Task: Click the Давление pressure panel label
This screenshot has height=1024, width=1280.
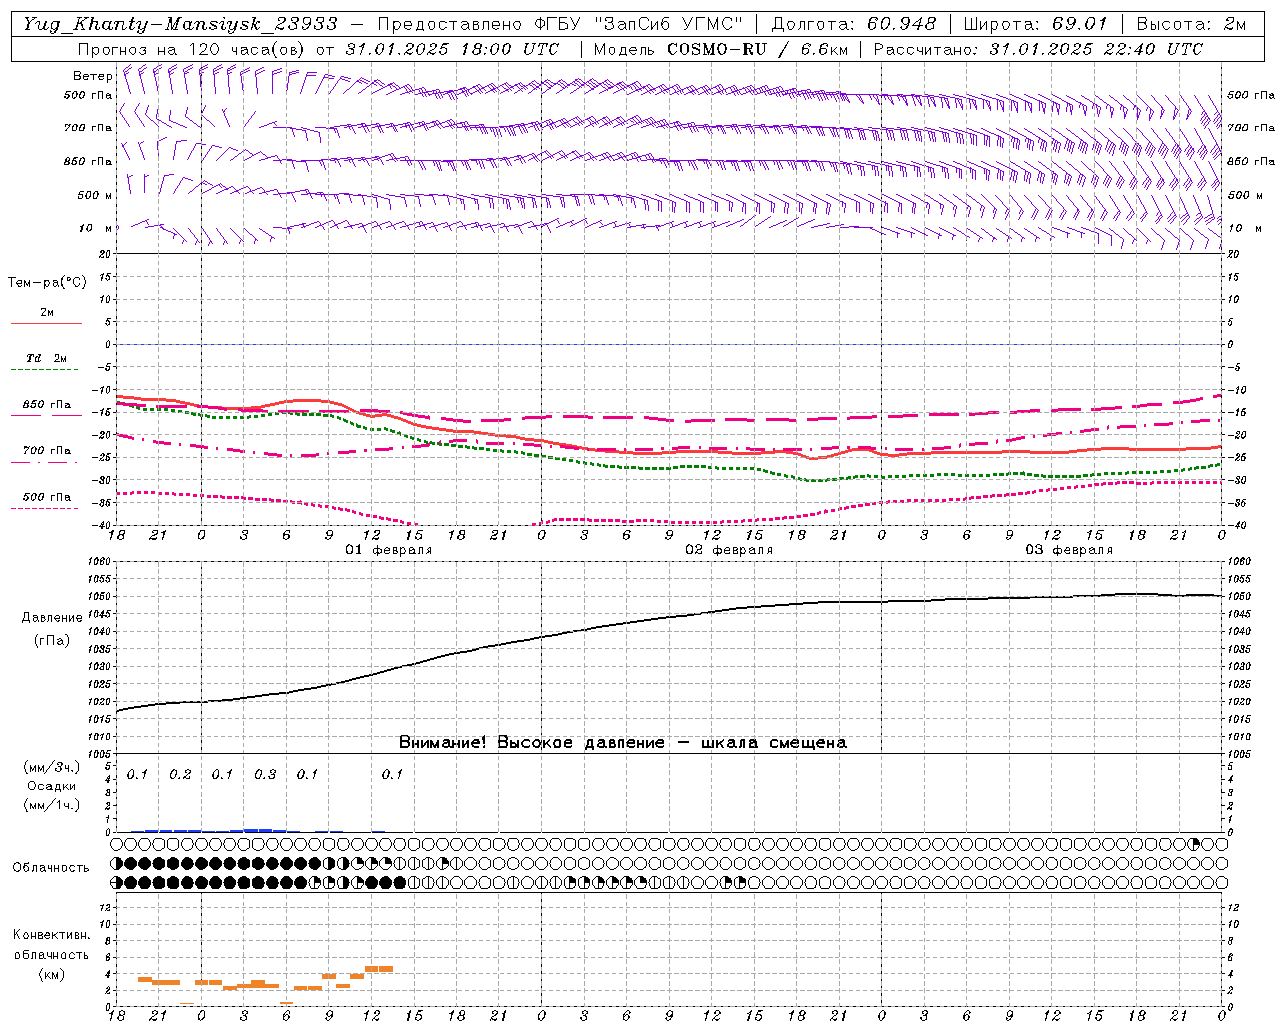Action: [52, 618]
